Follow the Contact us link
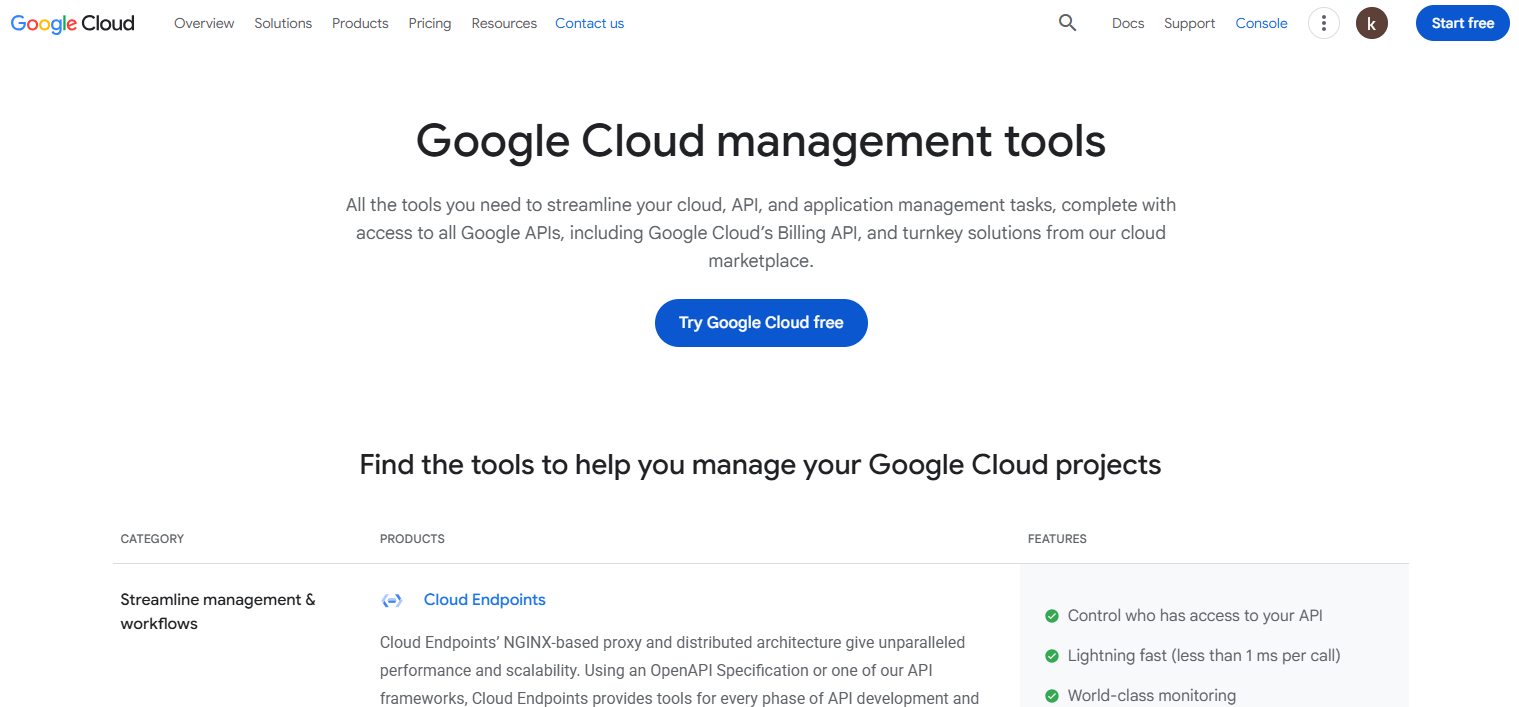The height and width of the screenshot is (707, 1519). click(589, 23)
